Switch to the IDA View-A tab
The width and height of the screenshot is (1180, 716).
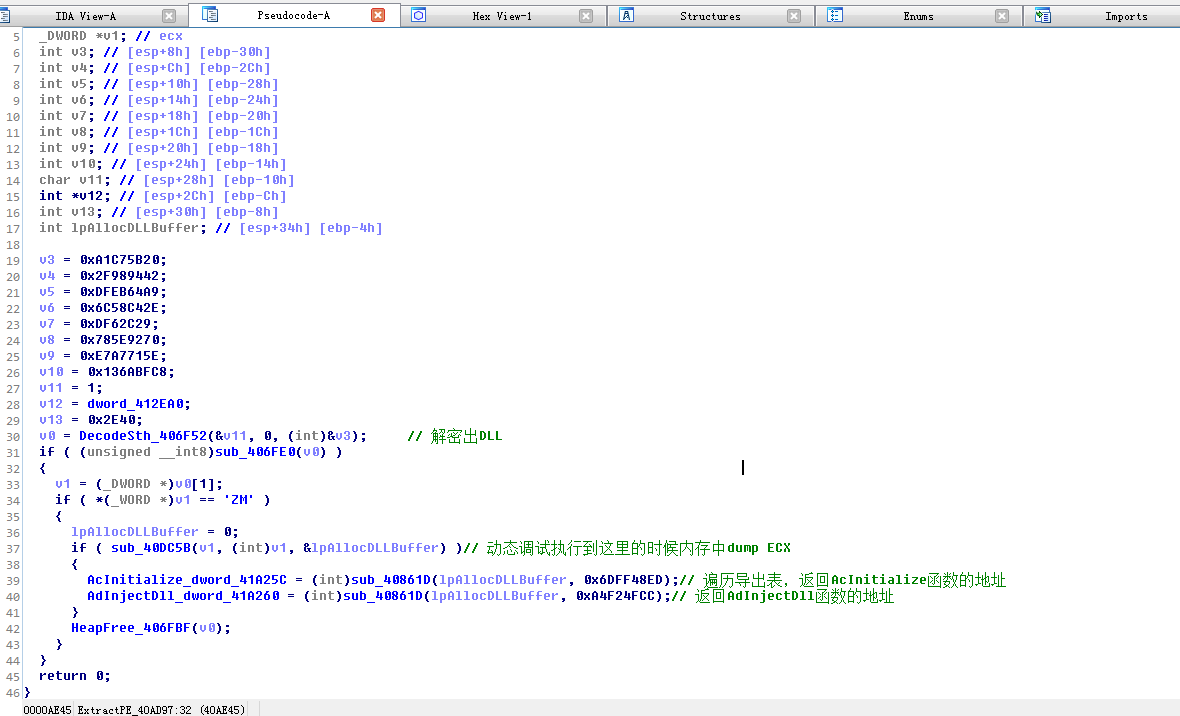pyautogui.click(x=86, y=16)
